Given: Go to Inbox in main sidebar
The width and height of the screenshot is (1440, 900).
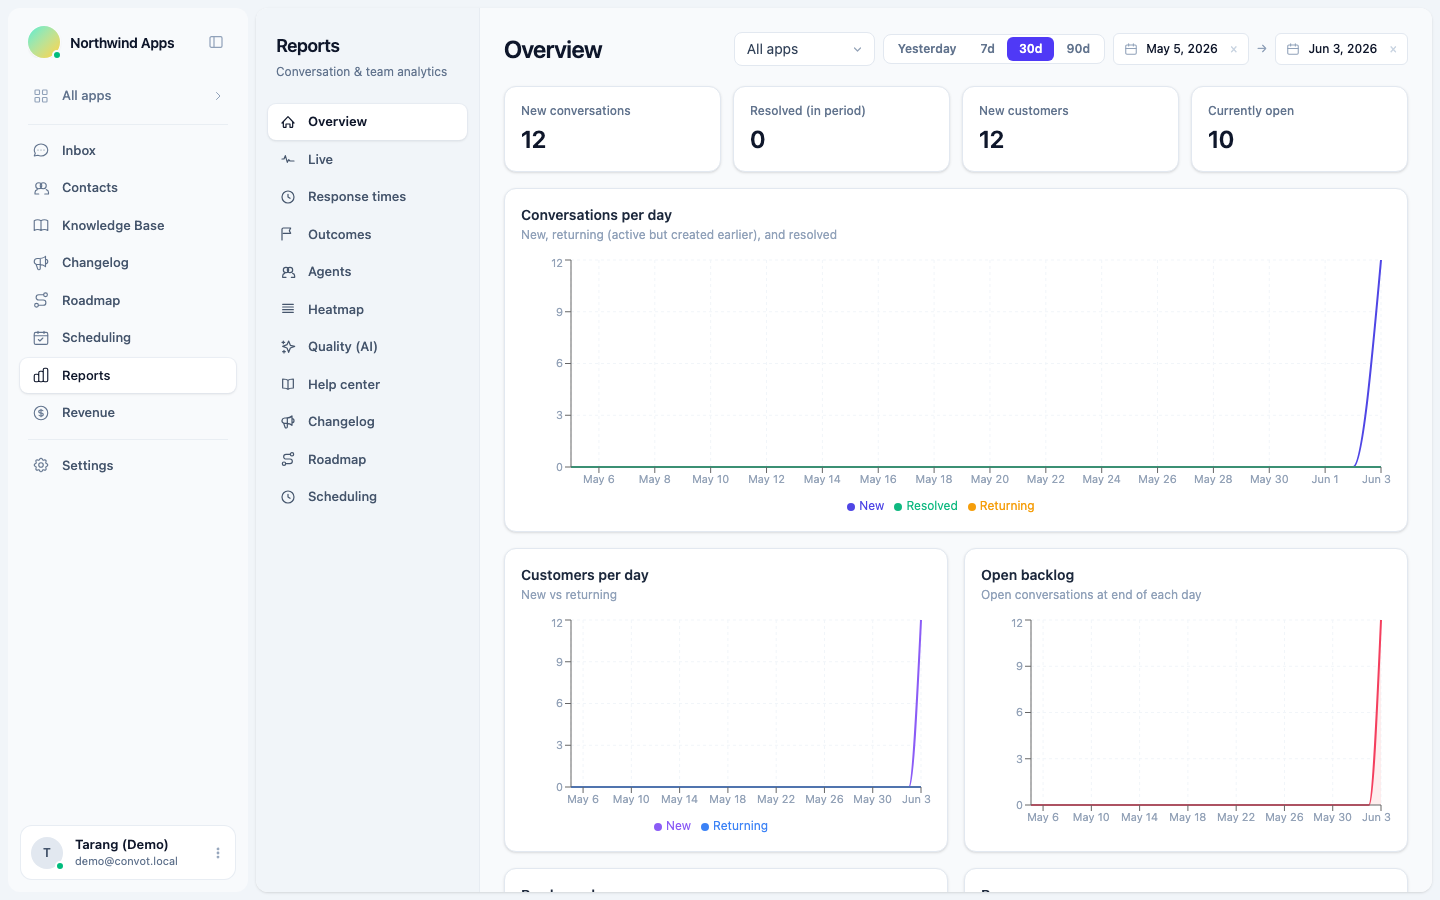Looking at the screenshot, I should tap(128, 151).
